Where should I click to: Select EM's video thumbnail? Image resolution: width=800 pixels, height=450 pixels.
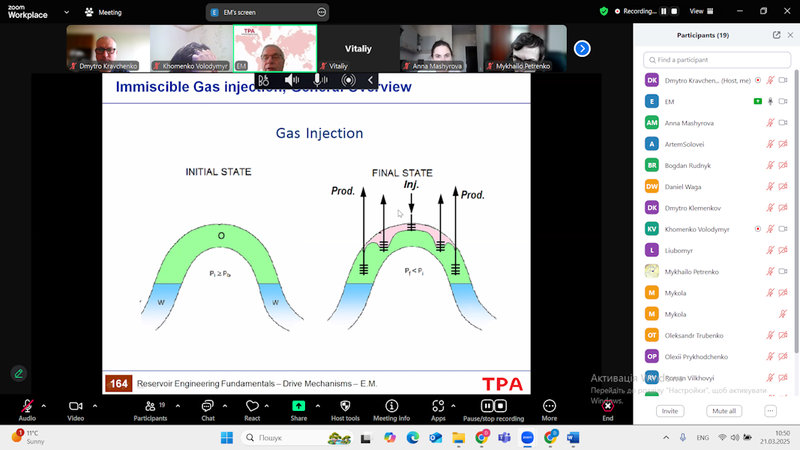point(275,48)
